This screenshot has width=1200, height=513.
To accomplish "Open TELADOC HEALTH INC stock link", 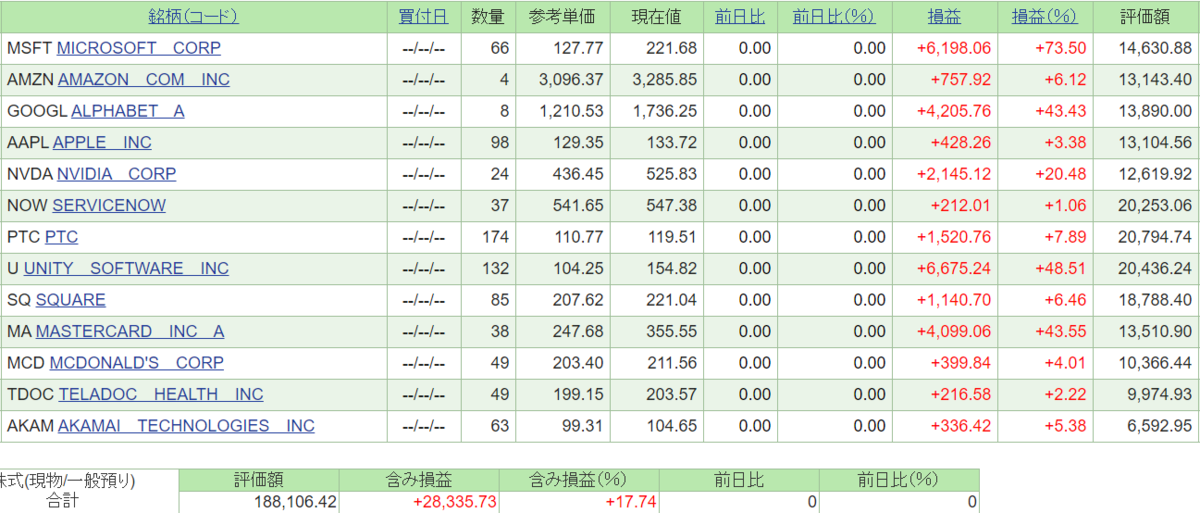I will 161,395.
